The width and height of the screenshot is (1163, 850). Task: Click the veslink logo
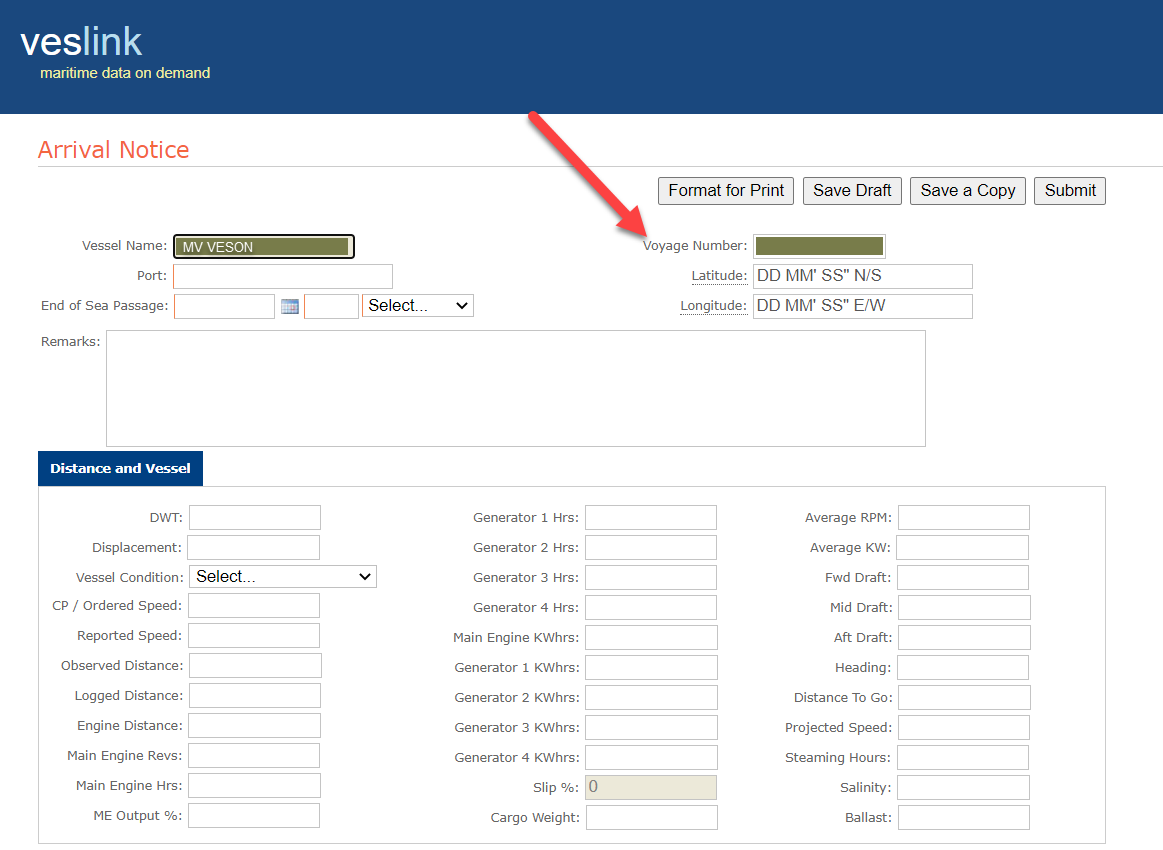[x=80, y=42]
